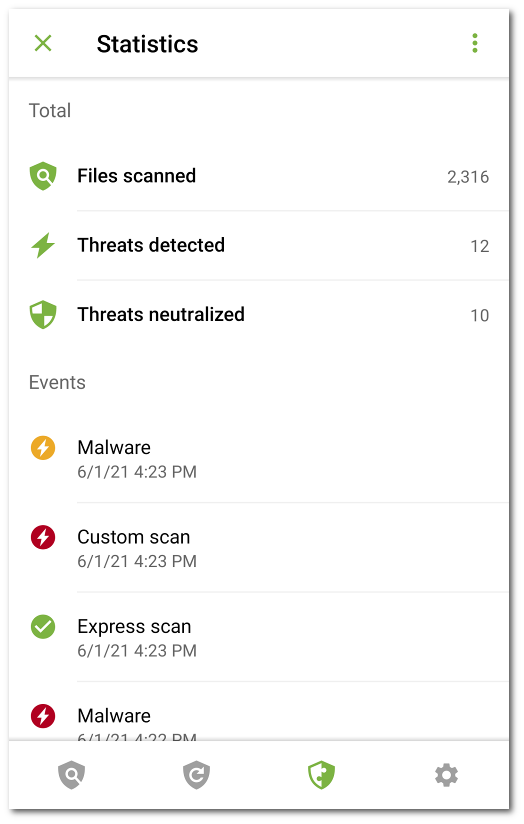
Task: Click the red Custom scan event icon
Action: 43,537
